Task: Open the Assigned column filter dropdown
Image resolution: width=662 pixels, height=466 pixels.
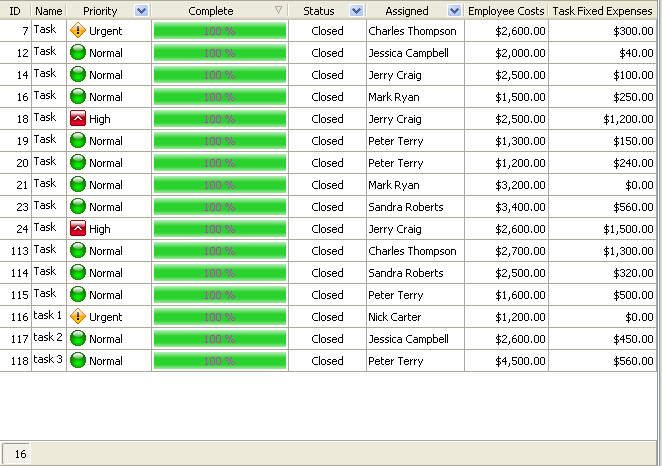Action: [455, 11]
